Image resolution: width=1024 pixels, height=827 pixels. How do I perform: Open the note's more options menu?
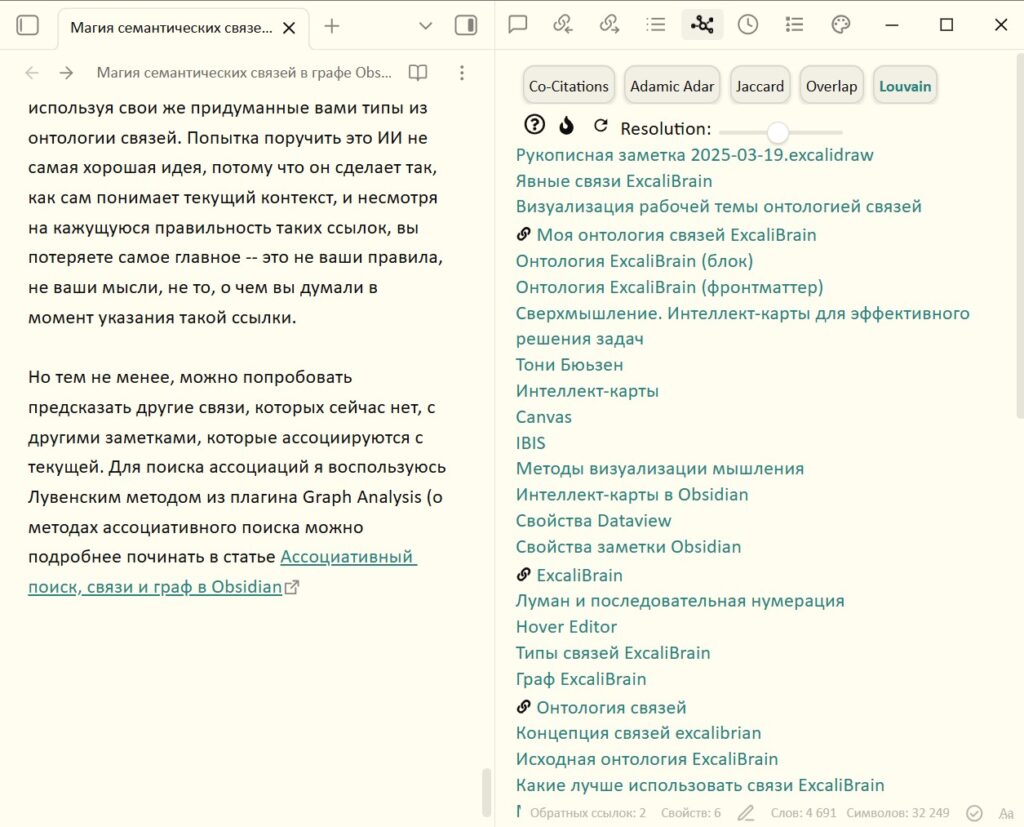pyautogui.click(x=461, y=73)
